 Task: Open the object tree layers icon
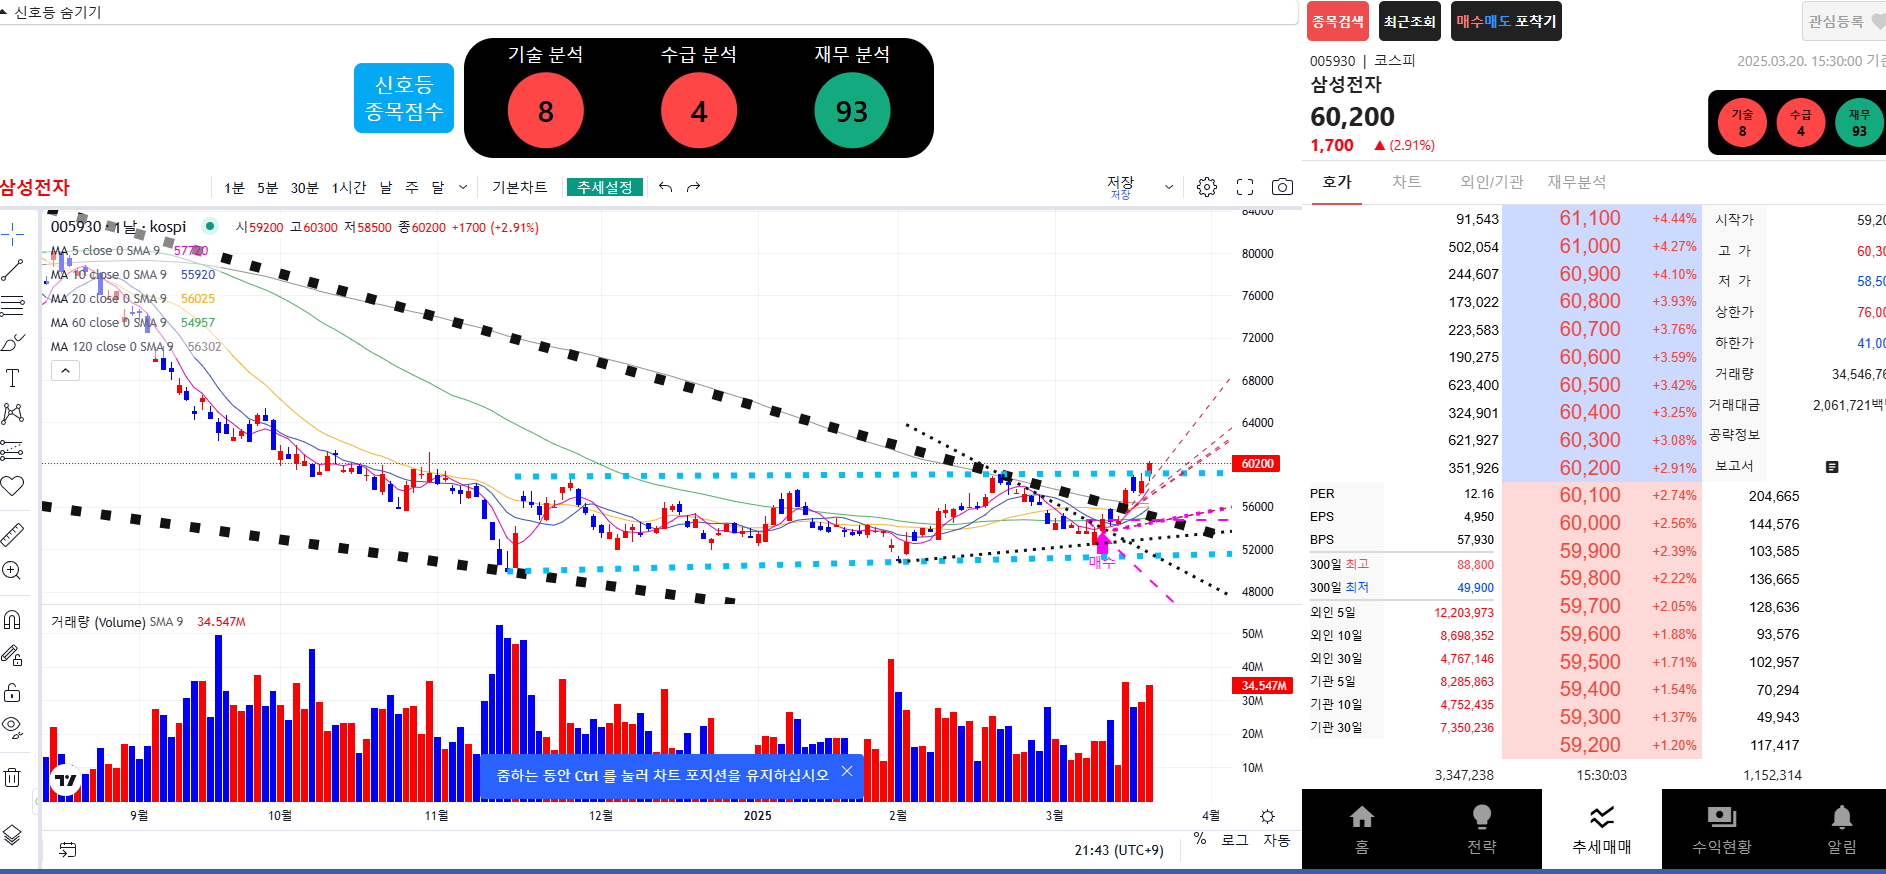pos(12,835)
